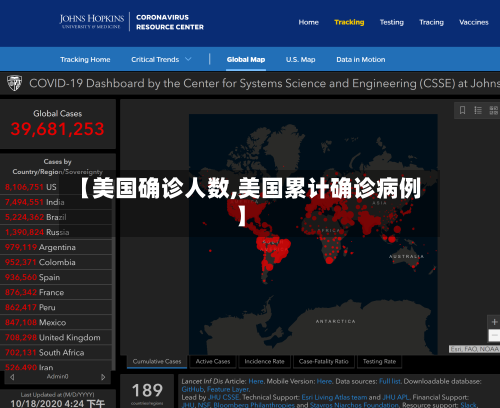
Task: Open the JHU APL link
Action: (396, 397)
